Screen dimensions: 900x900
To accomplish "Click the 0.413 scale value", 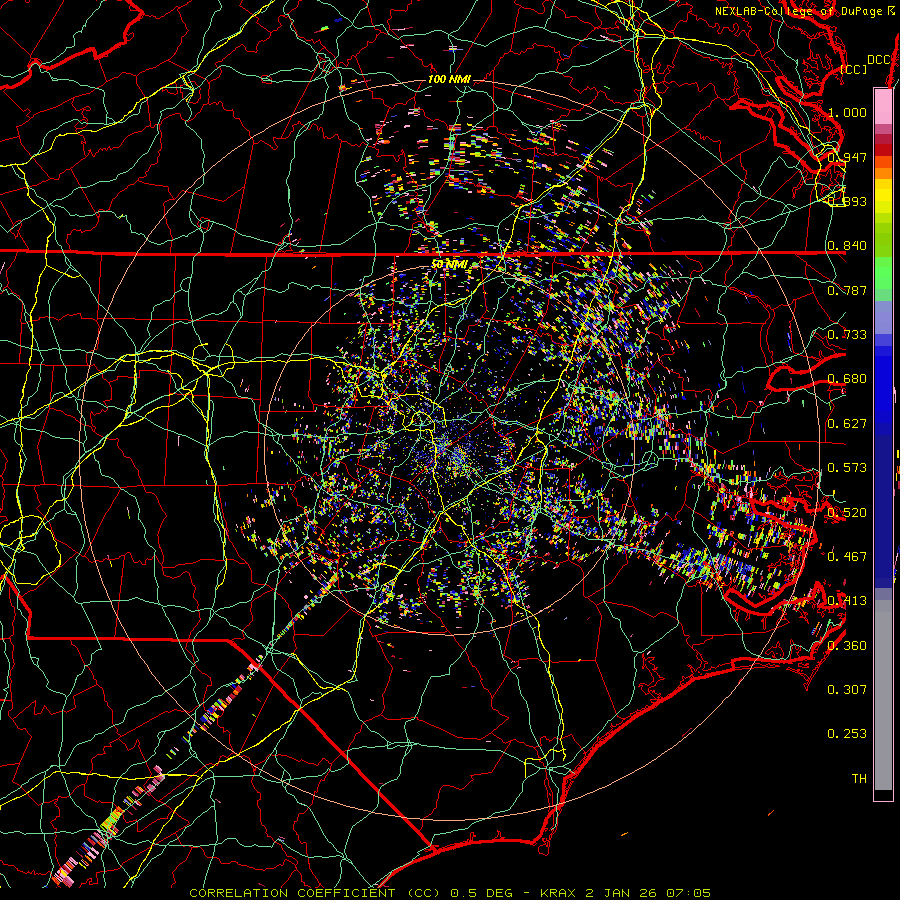I will tap(847, 601).
